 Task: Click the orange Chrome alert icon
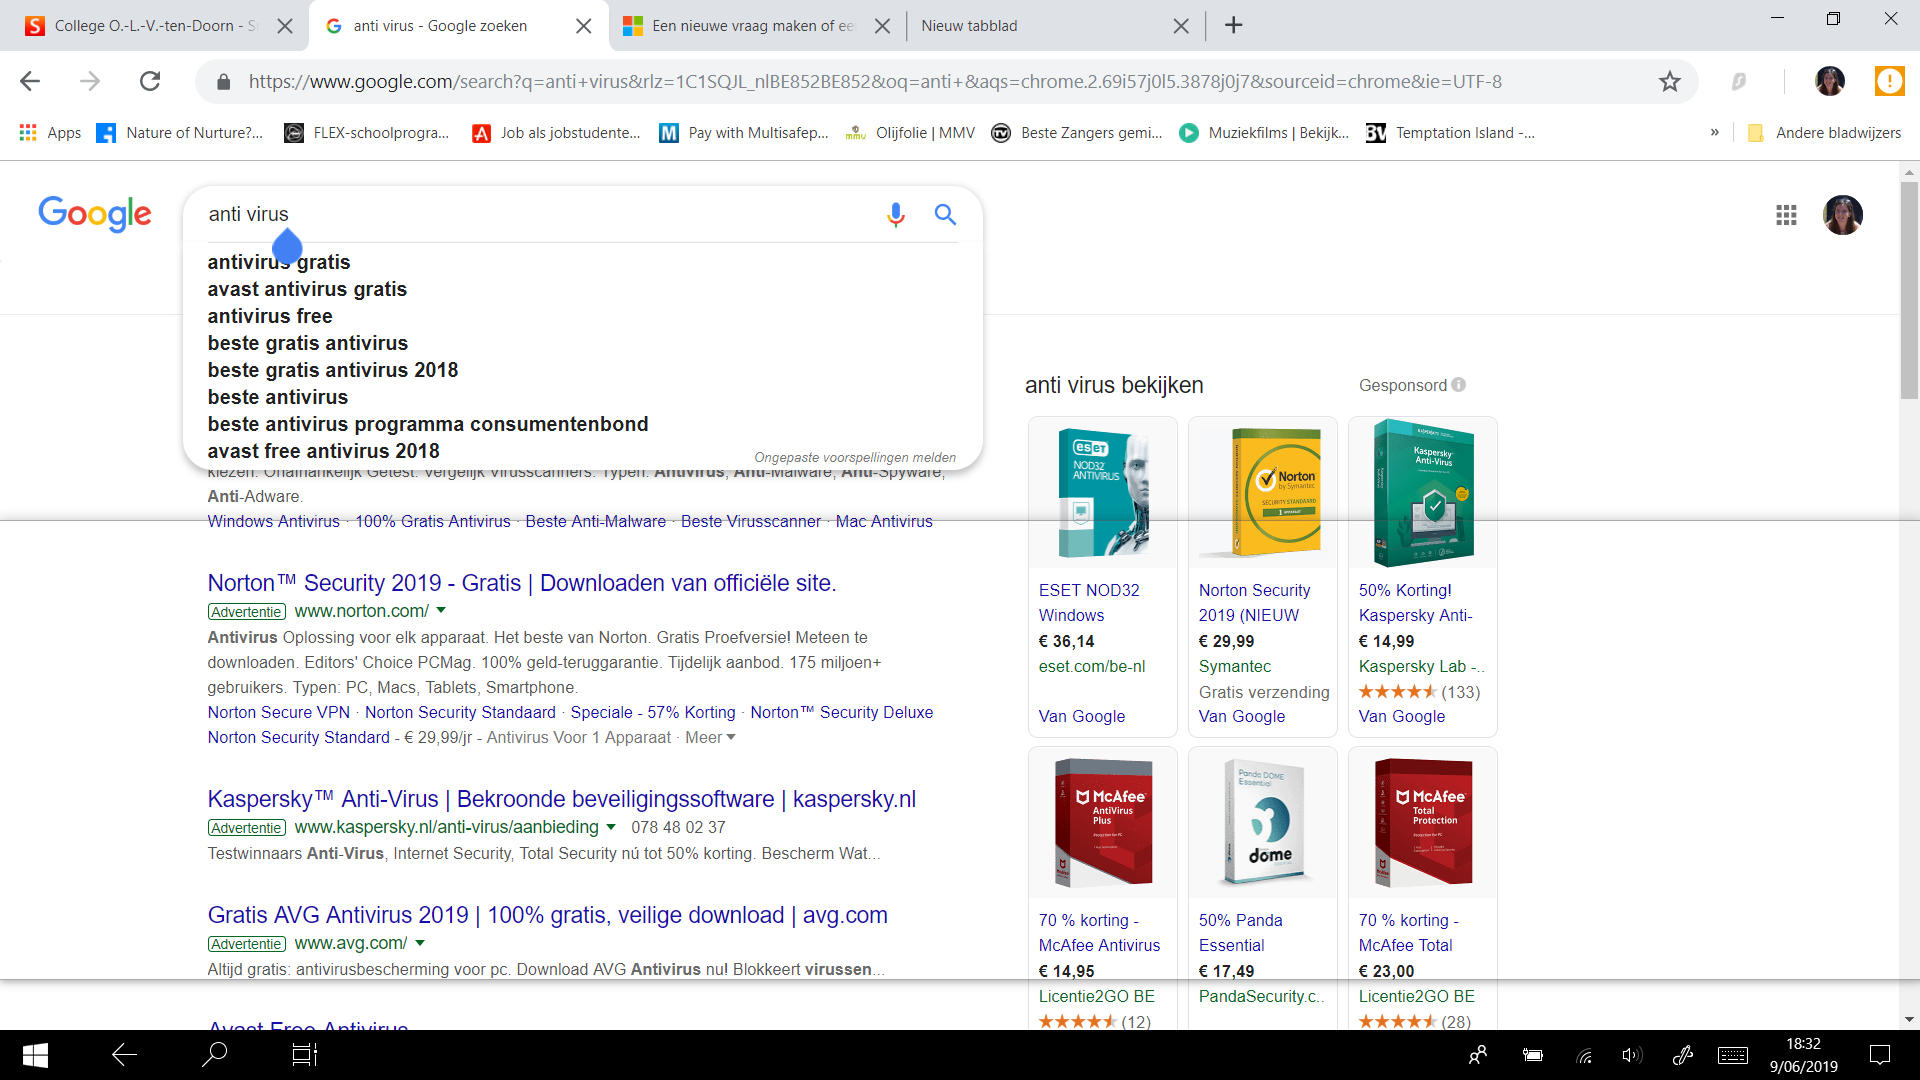click(x=1889, y=82)
